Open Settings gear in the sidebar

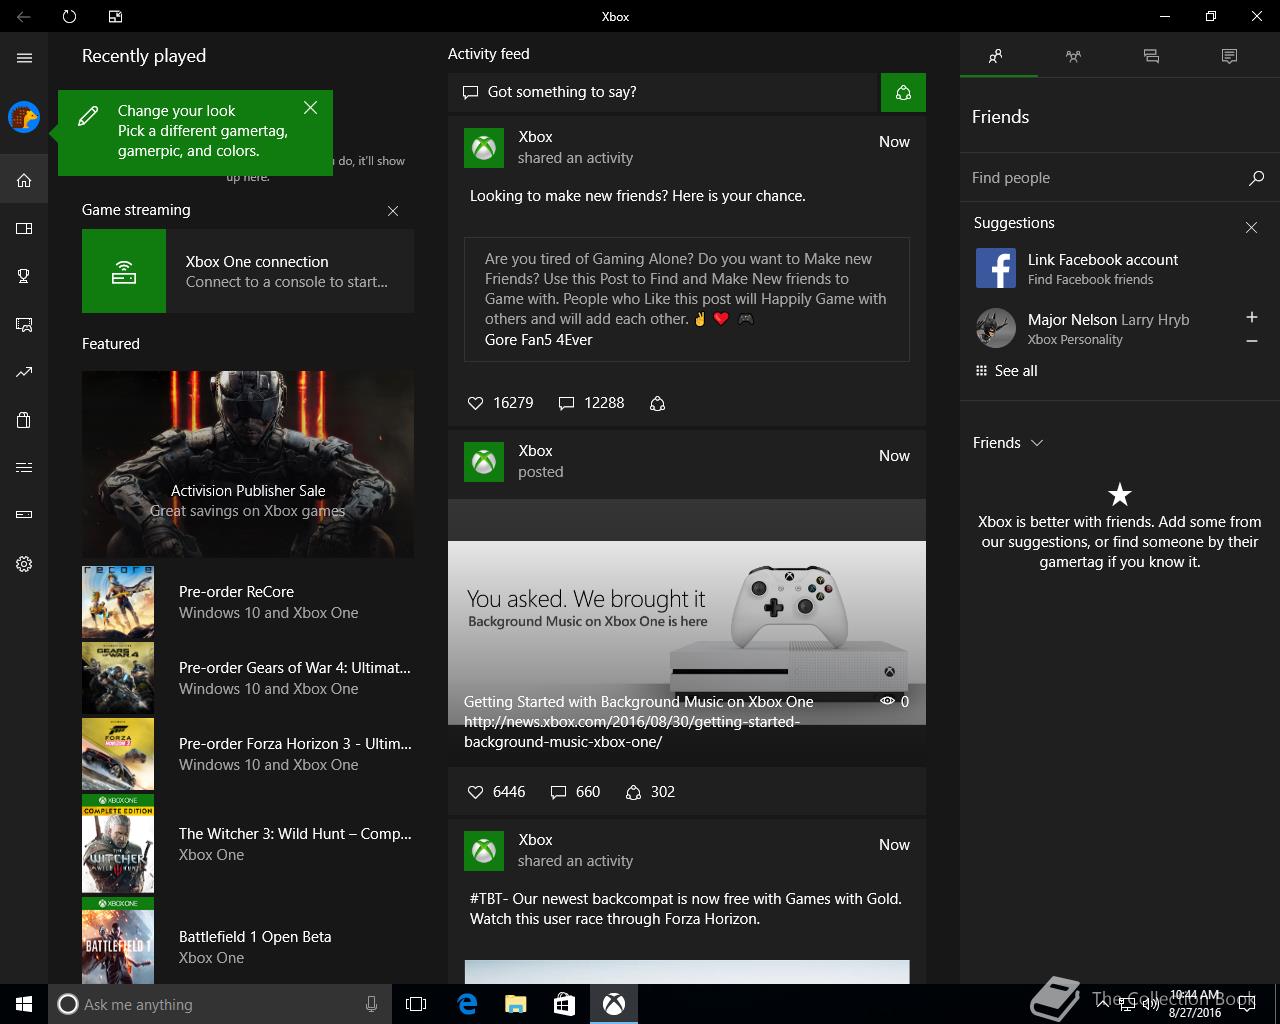[24, 564]
